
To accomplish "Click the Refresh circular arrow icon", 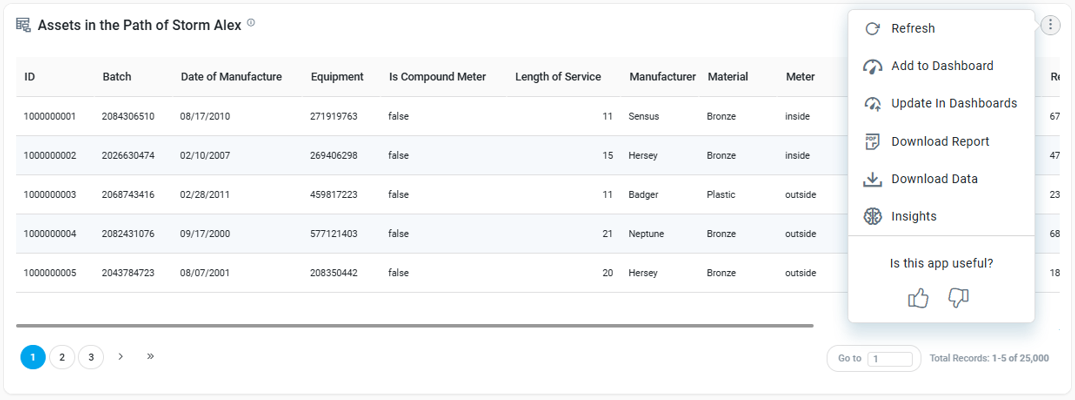I will point(872,29).
